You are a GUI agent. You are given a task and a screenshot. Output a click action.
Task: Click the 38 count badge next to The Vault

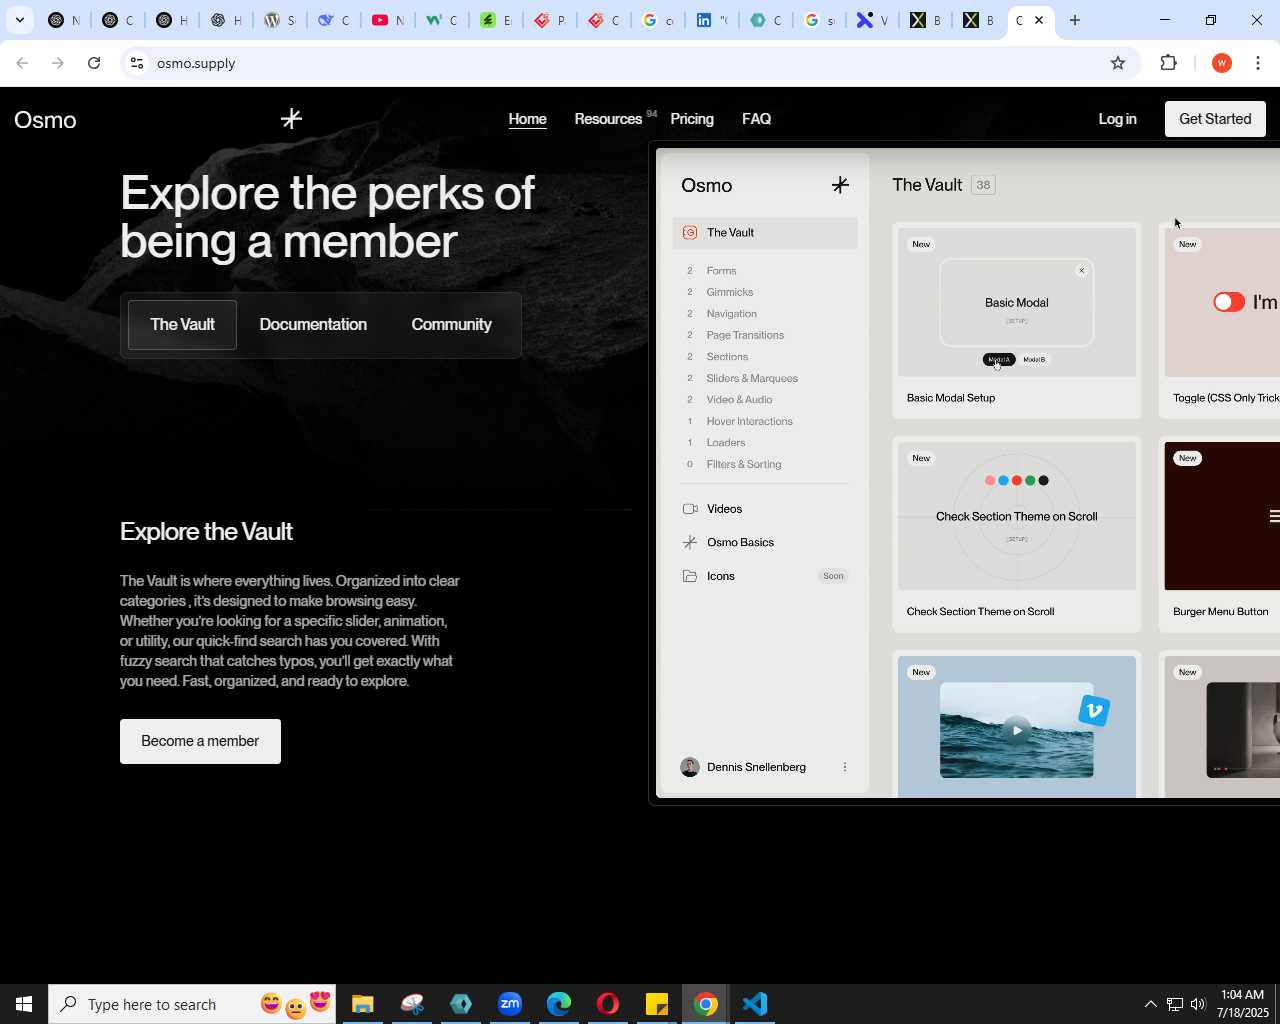coord(984,185)
